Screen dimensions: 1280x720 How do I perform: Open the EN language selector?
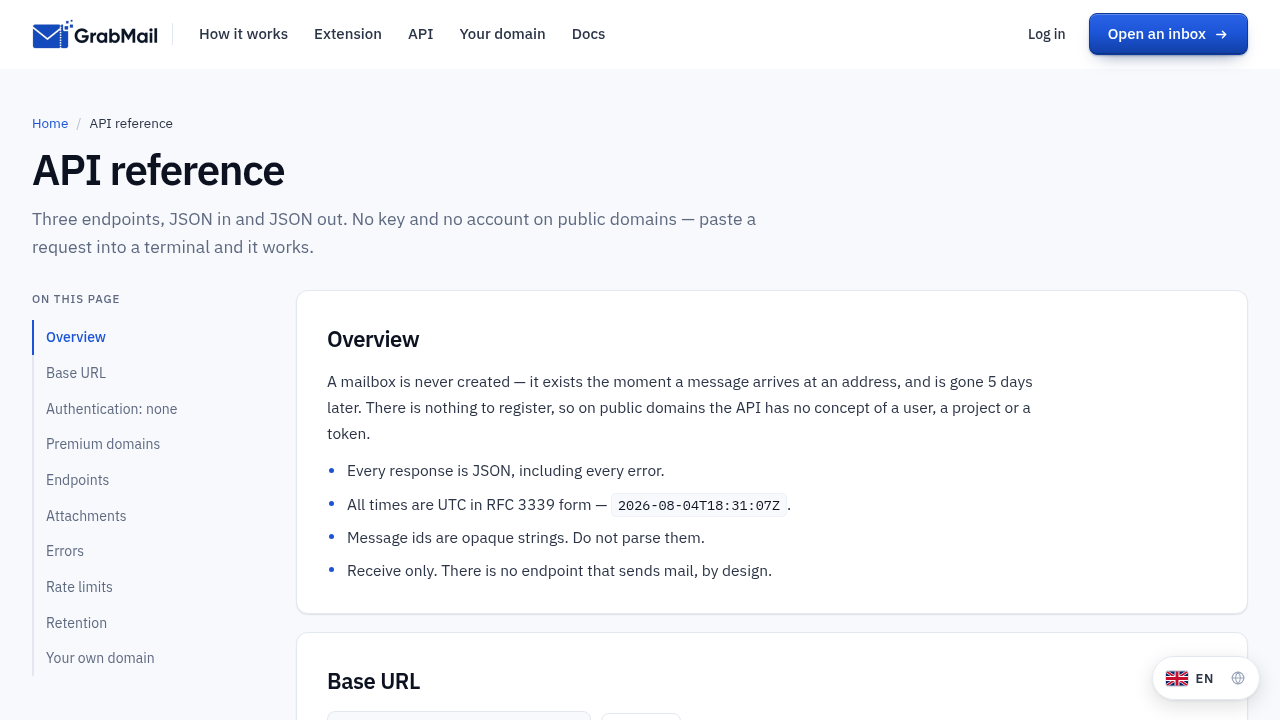click(1205, 678)
